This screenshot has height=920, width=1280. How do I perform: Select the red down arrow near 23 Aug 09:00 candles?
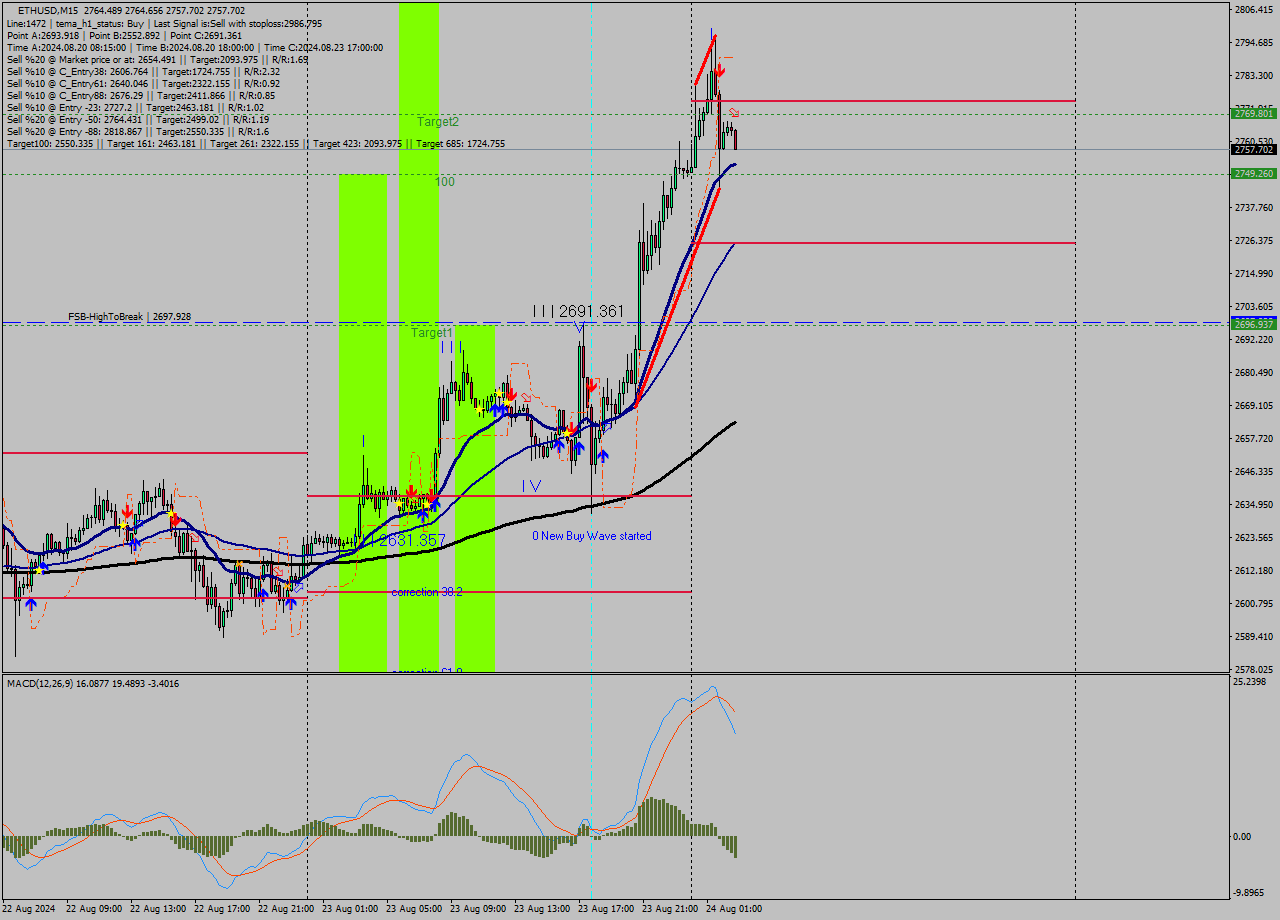[x=511, y=396]
